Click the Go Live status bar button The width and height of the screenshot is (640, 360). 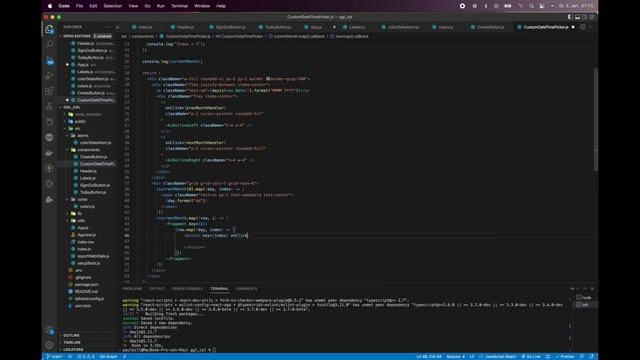pyautogui.click(x=531, y=357)
